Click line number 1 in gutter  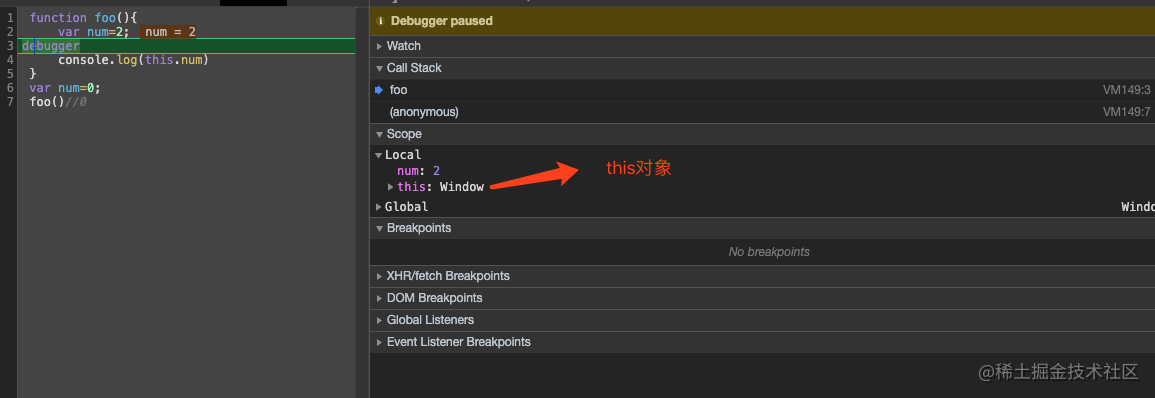(10, 17)
